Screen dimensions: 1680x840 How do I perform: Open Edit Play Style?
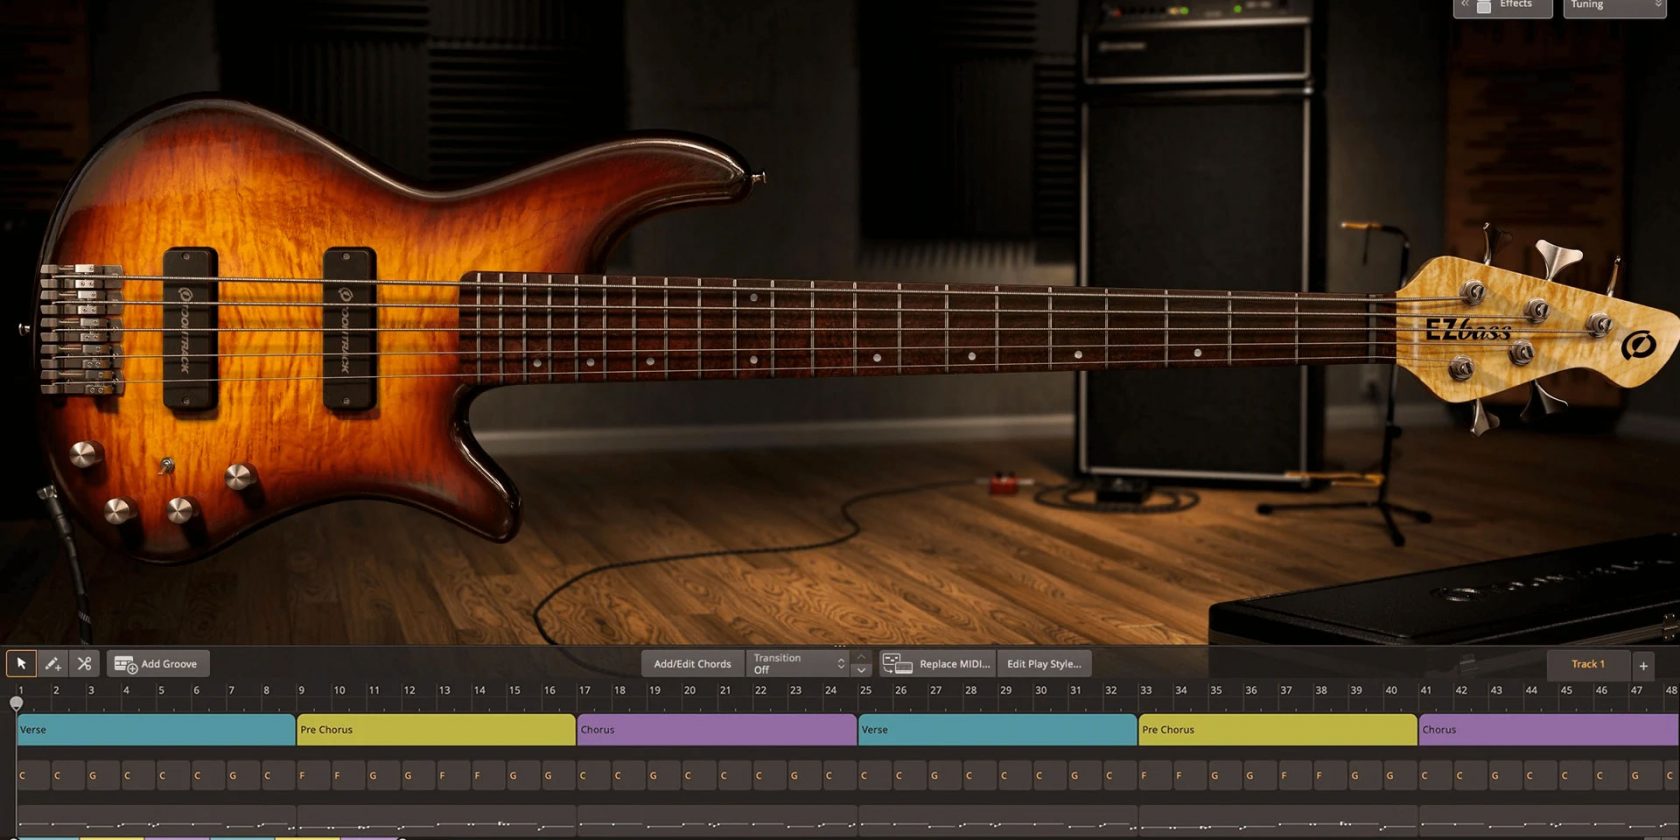click(1044, 663)
